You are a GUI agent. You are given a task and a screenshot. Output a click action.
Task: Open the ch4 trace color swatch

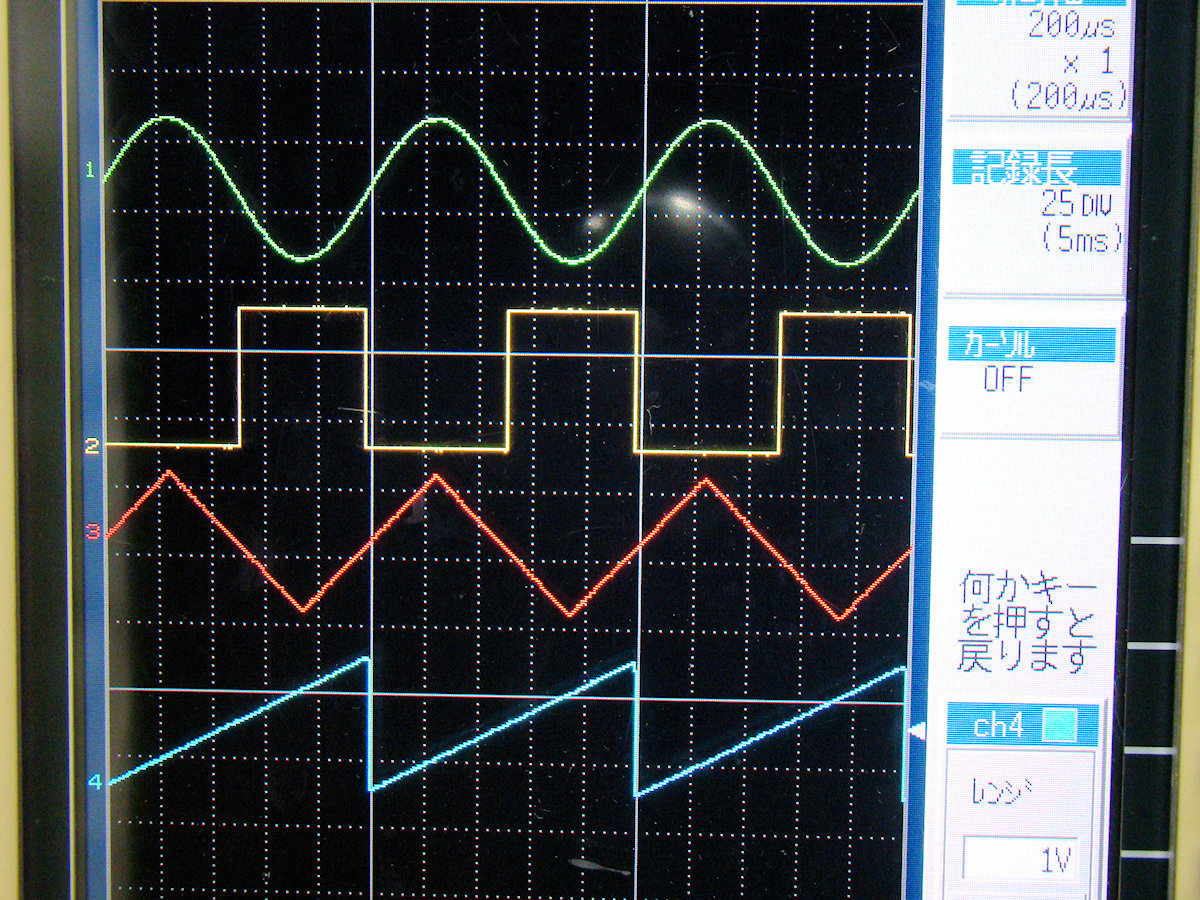tap(1060, 726)
